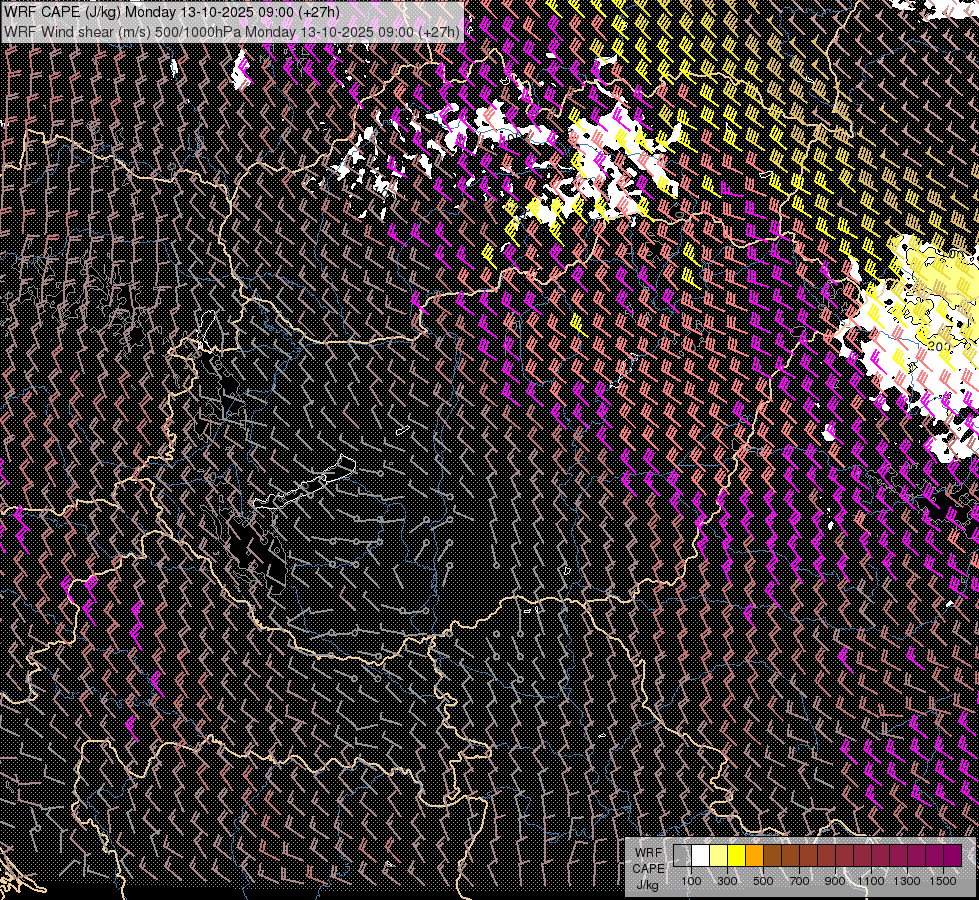
Task: Click the gray first swatch in CAPE legend
Action: pyautogui.click(x=682, y=855)
